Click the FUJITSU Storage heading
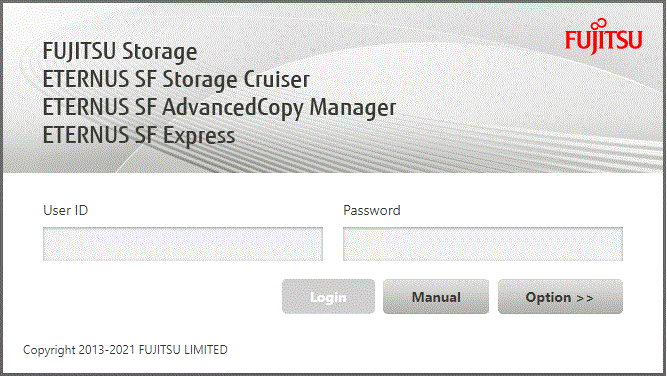 [120, 51]
